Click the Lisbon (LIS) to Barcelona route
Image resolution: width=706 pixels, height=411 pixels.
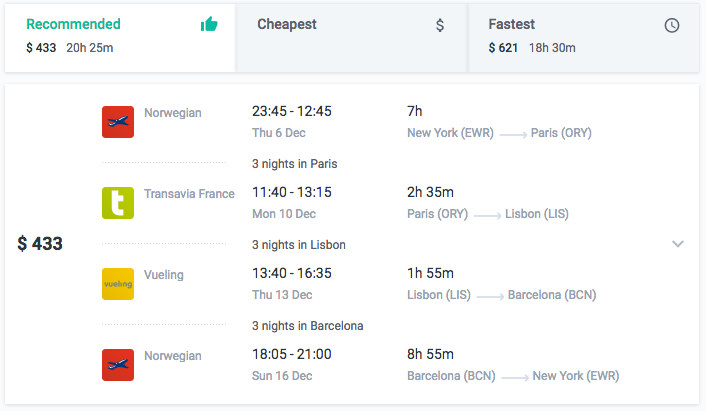tap(502, 295)
